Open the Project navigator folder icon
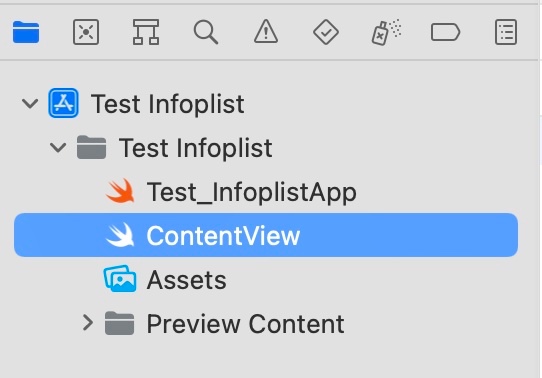542x378 pixels. click(x=26, y=32)
